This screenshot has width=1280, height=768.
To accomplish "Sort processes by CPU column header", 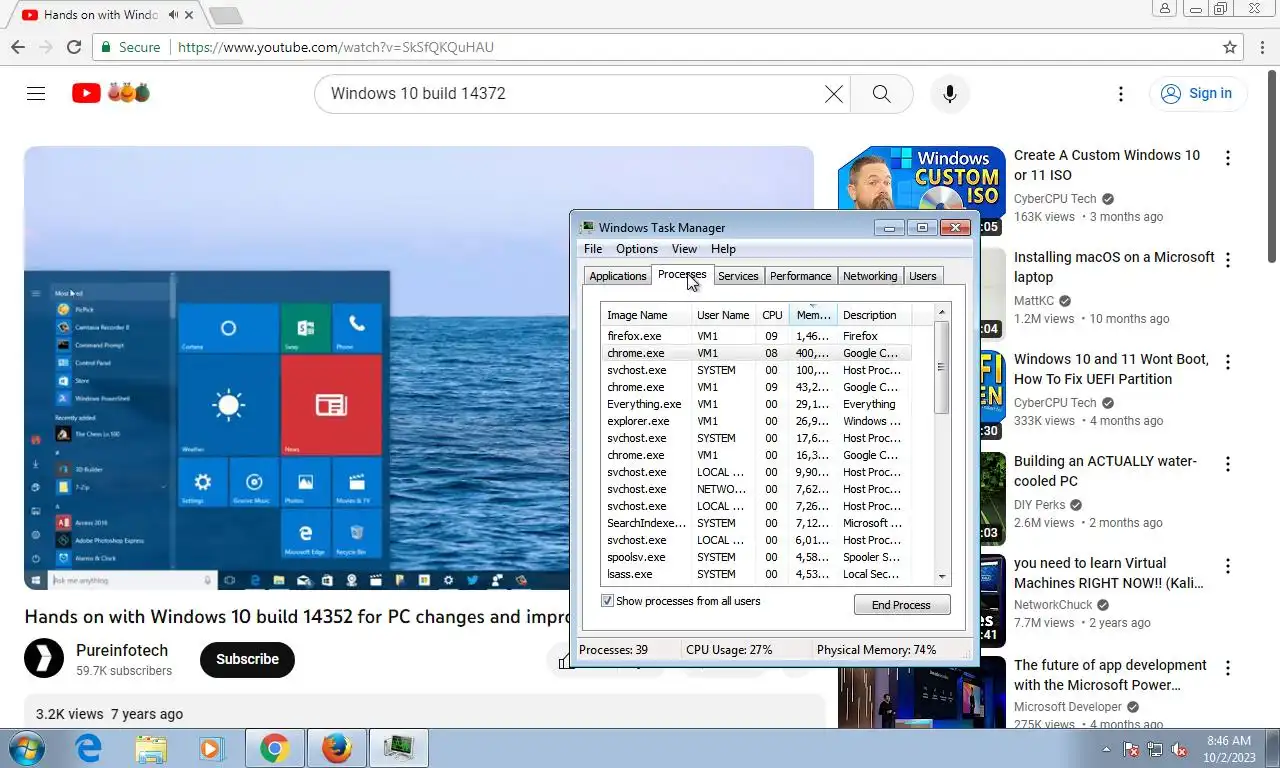I will (x=772, y=315).
